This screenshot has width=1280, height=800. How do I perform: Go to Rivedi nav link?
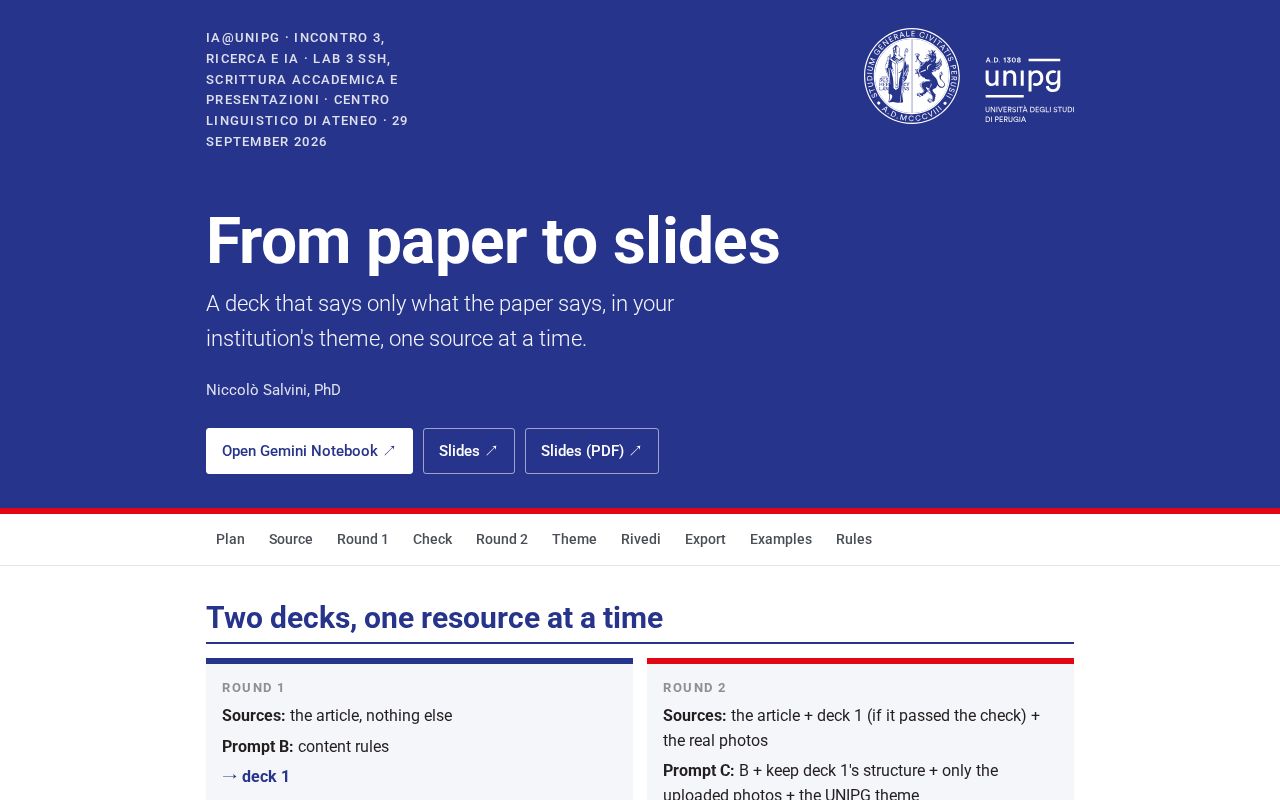[x=641, y=539]
